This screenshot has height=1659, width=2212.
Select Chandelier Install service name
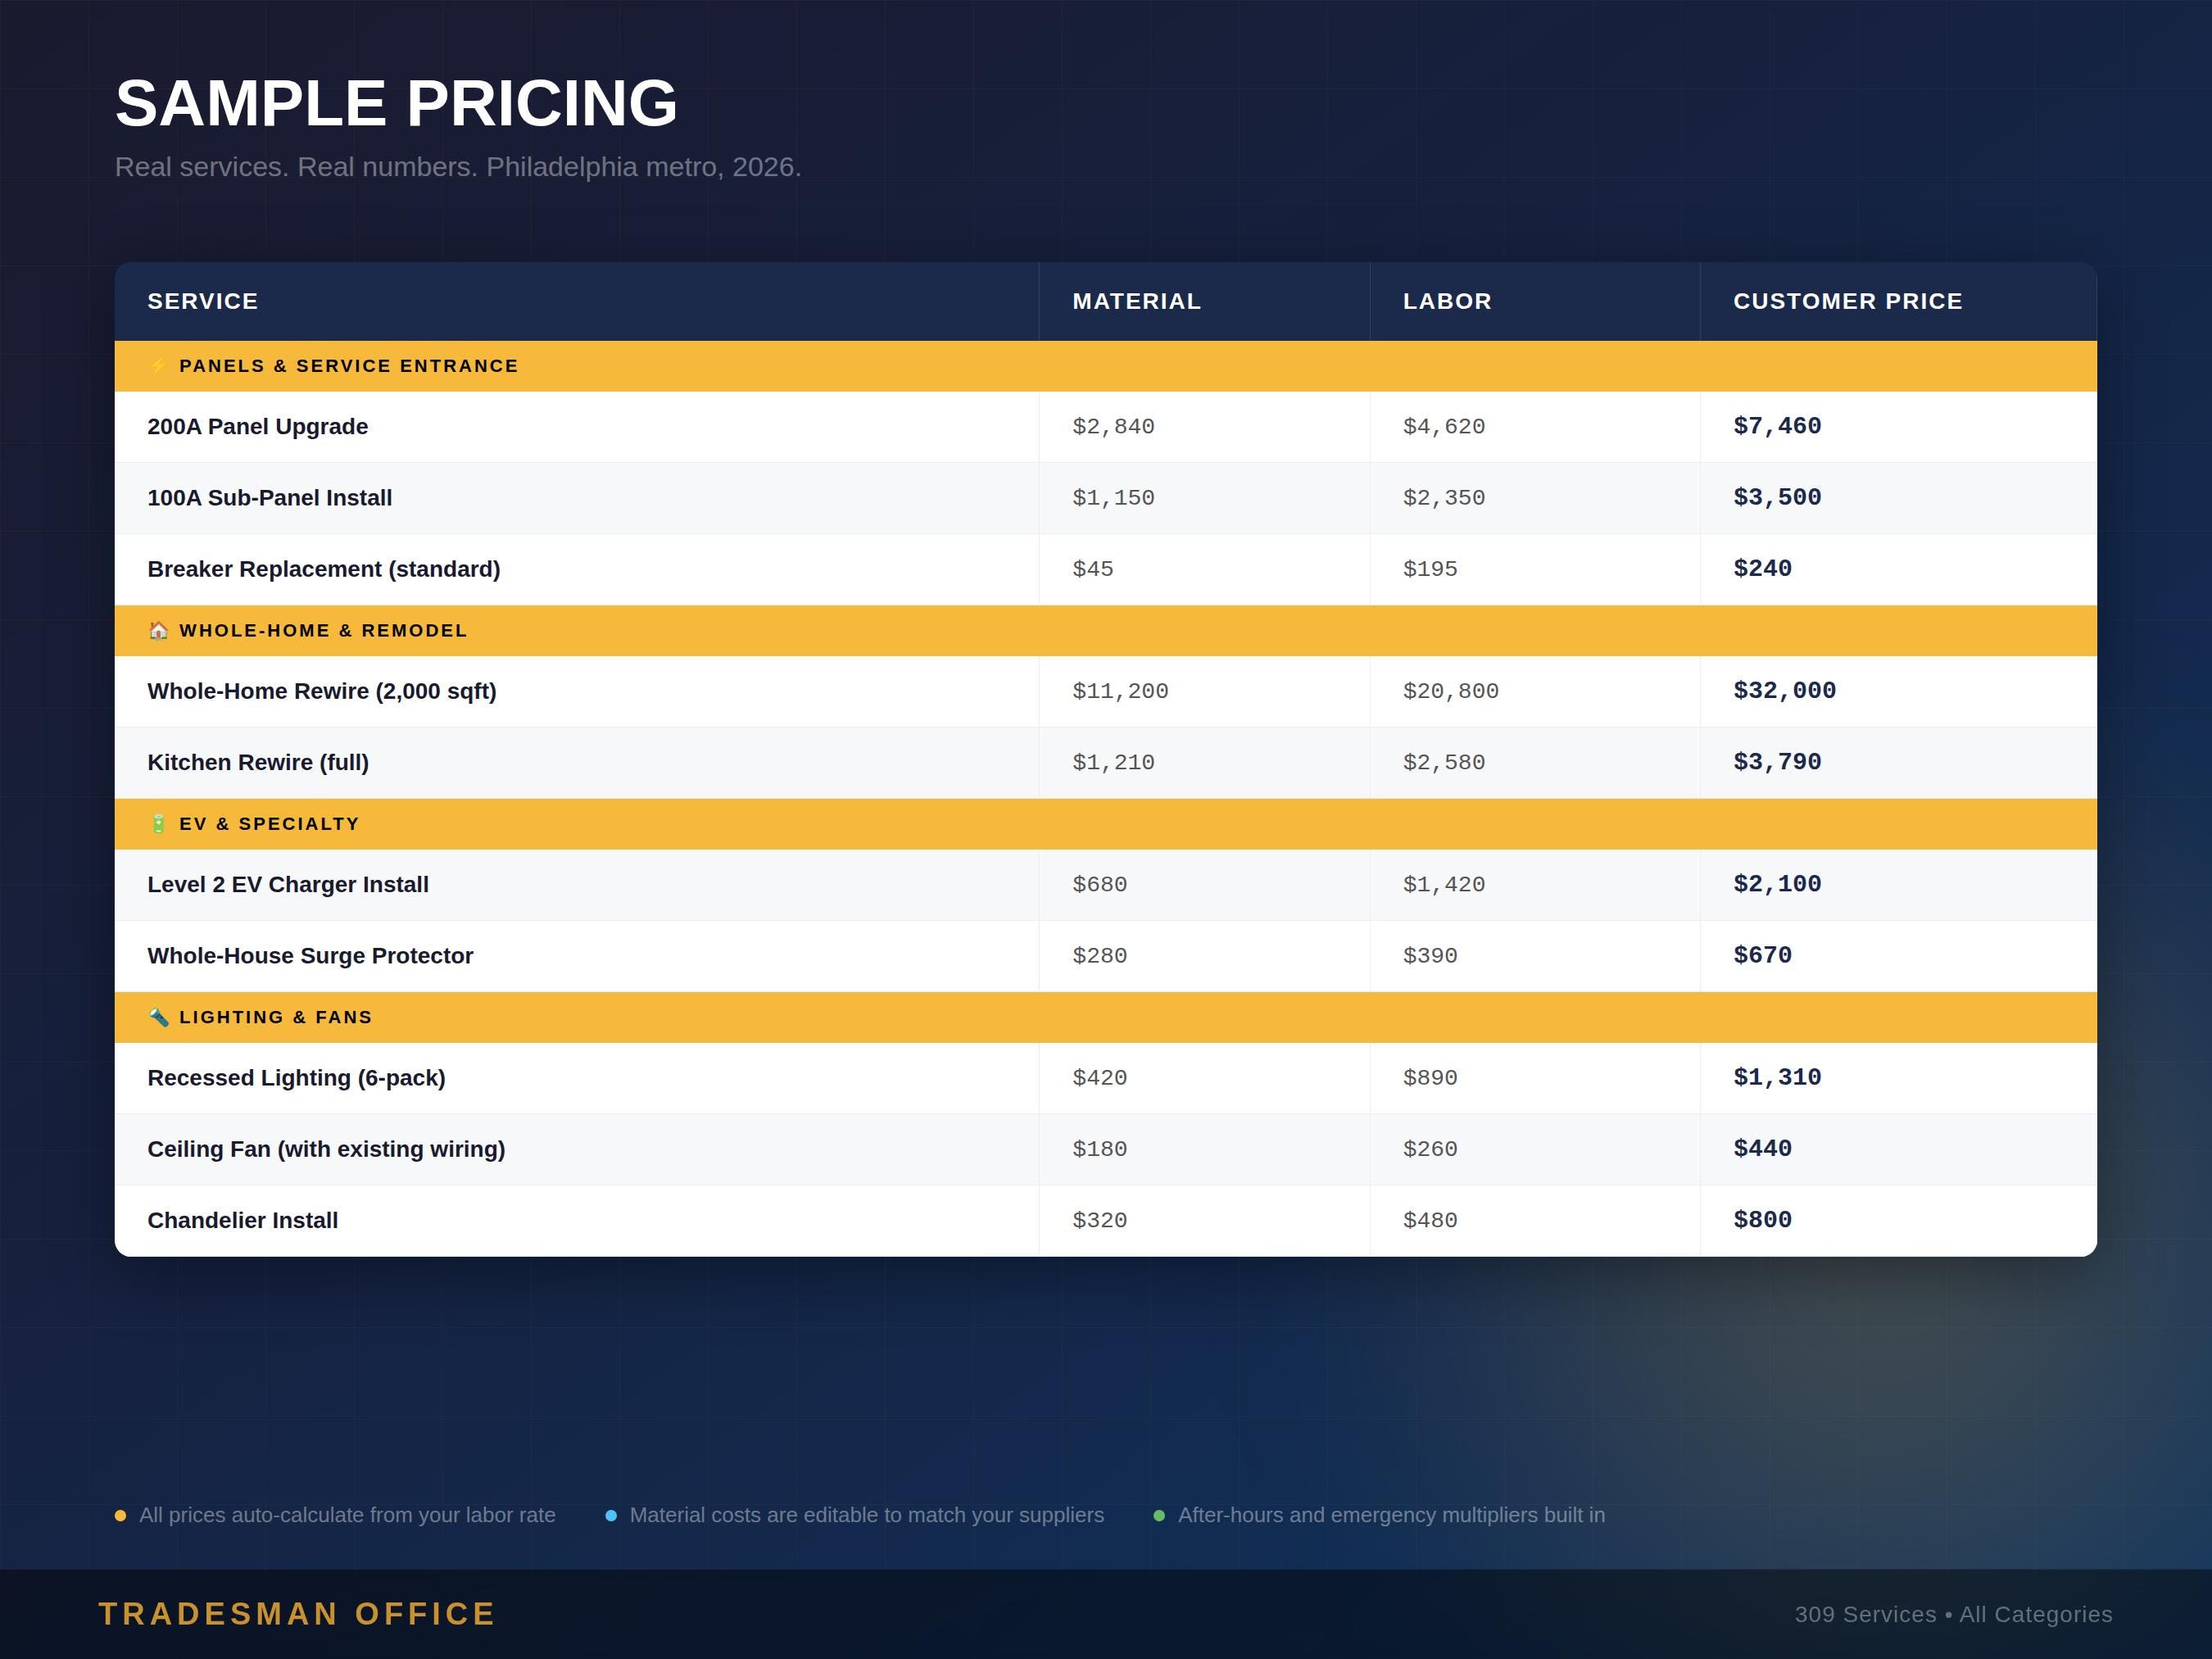(243, 1221)
